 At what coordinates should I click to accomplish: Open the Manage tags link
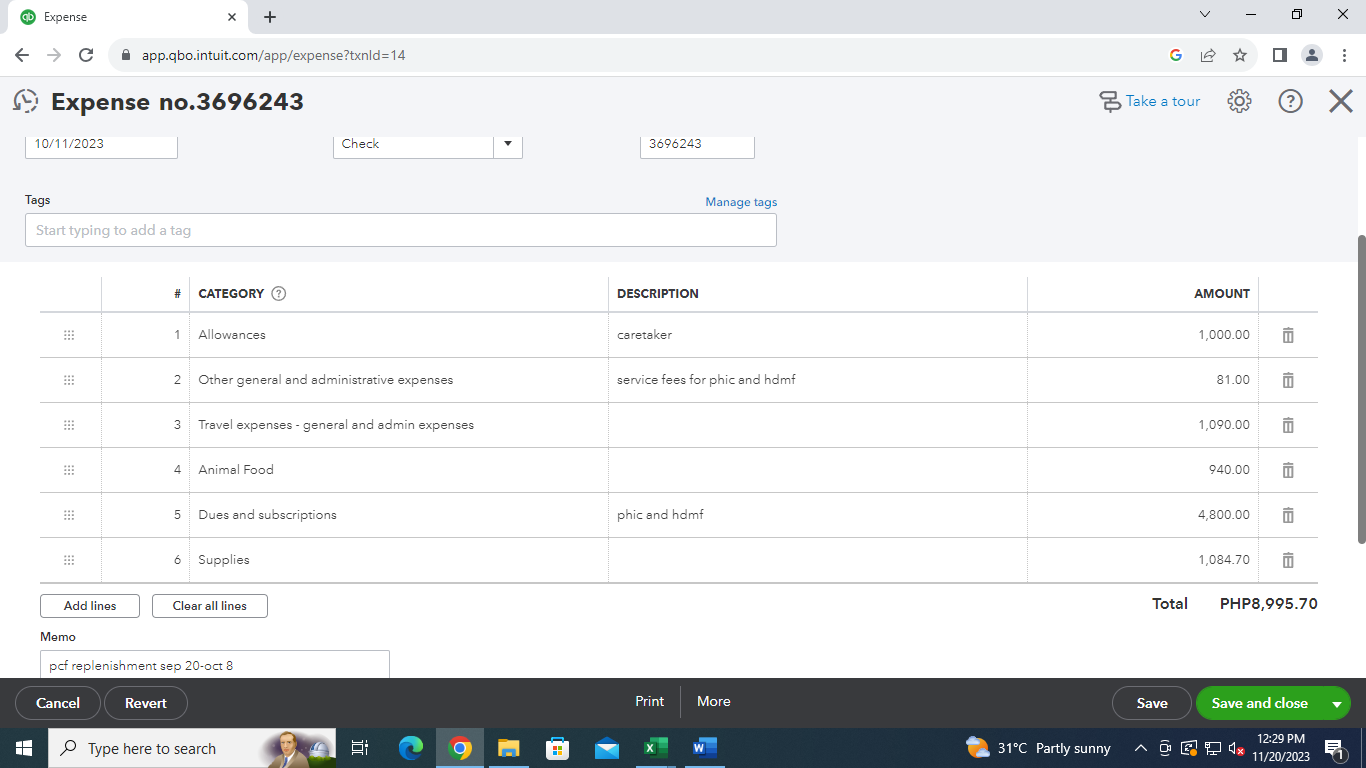[741, 202]
